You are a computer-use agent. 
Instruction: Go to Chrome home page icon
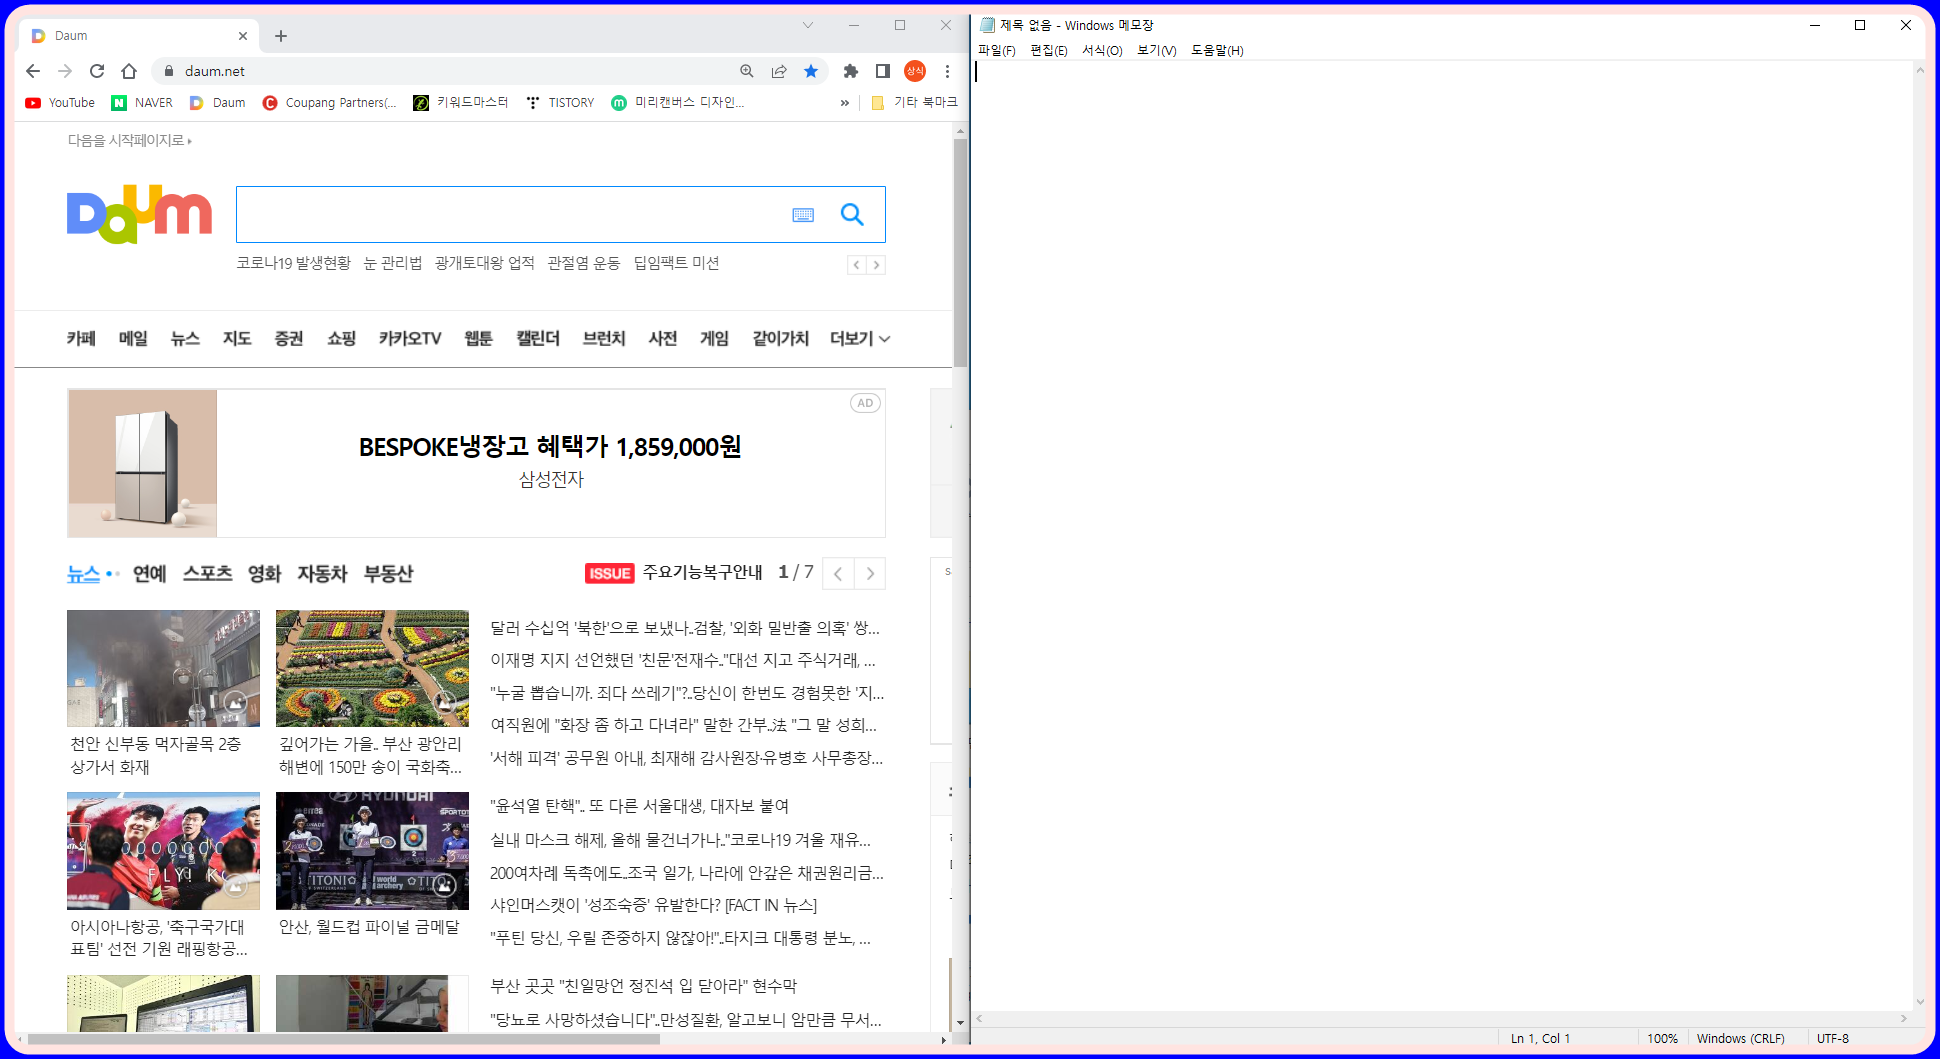[129, 71]
